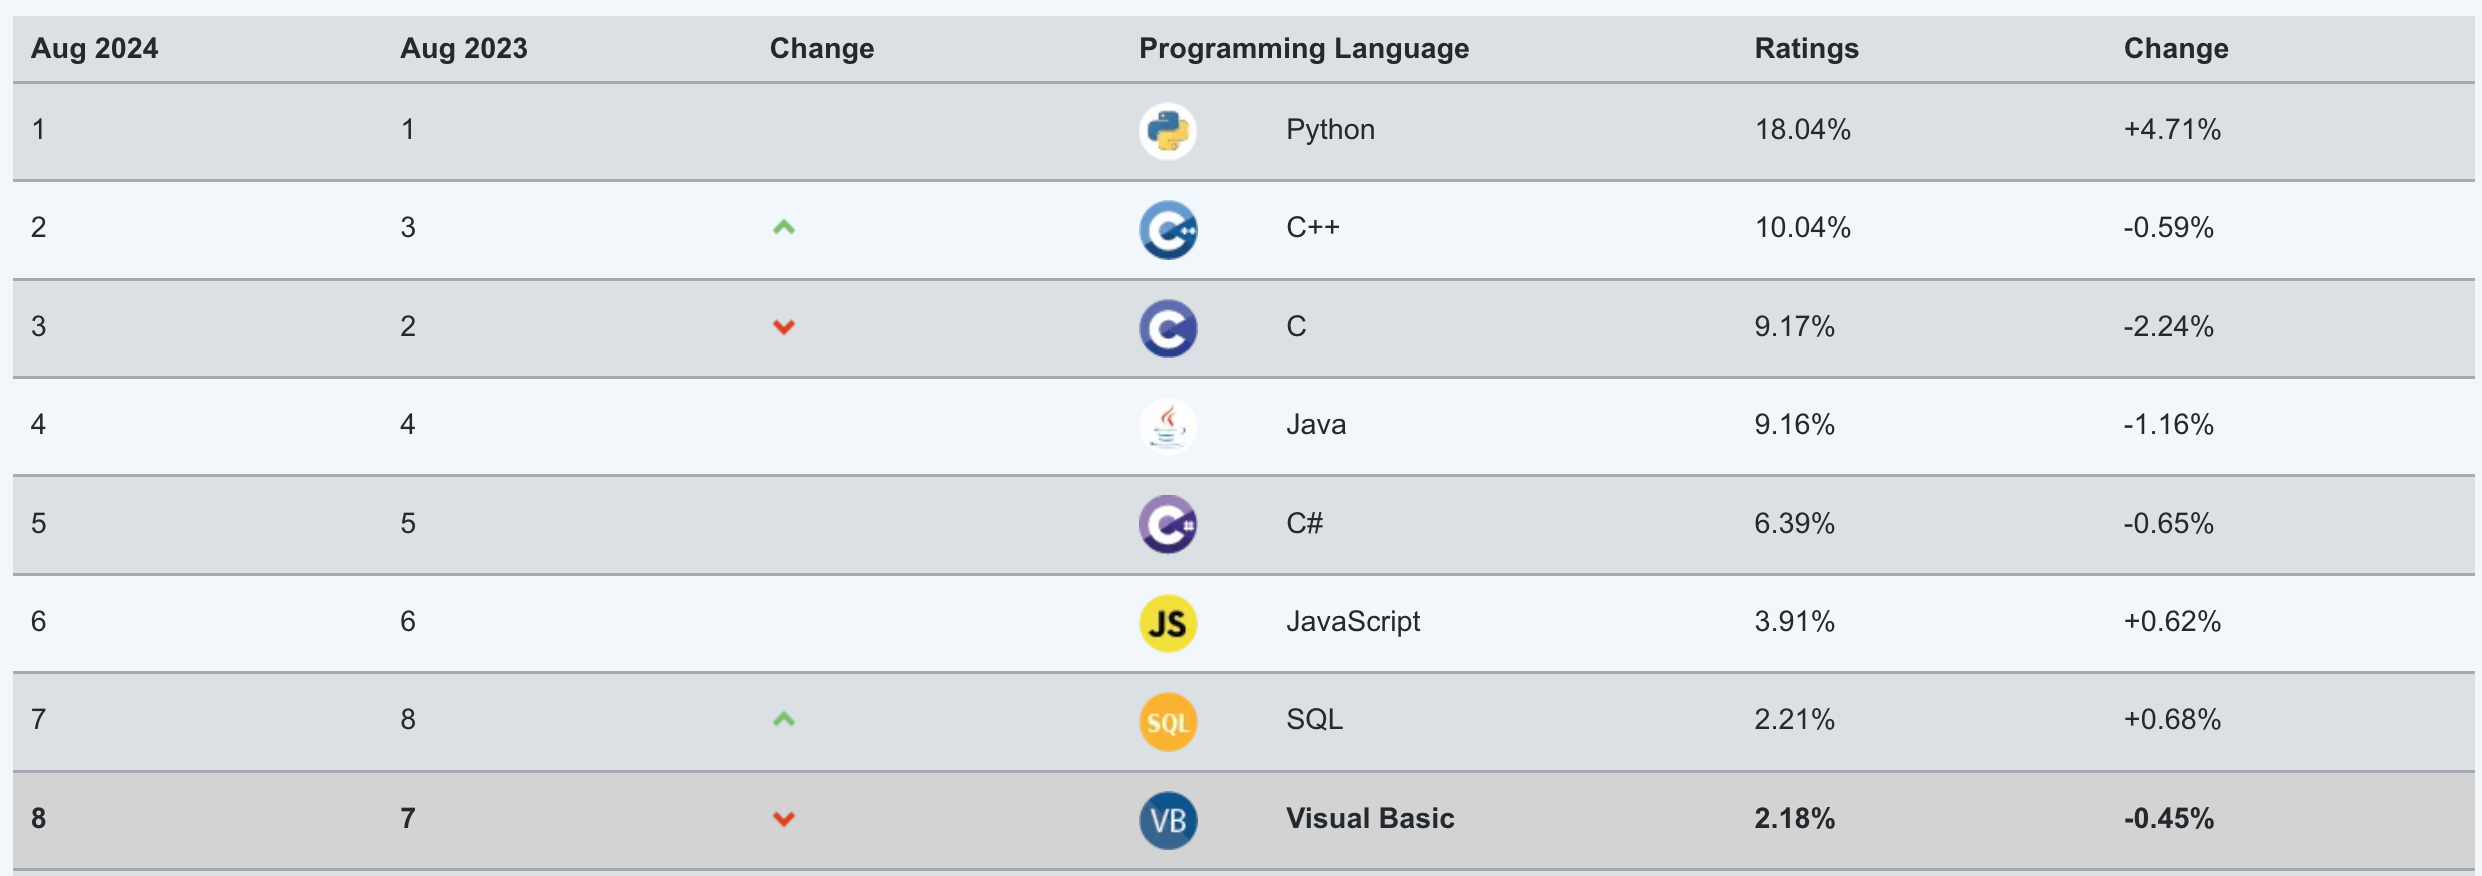Screen dimensions: 2482x876
Task: Click the orange SQL logo icon
Action: tap(1168, 721)
